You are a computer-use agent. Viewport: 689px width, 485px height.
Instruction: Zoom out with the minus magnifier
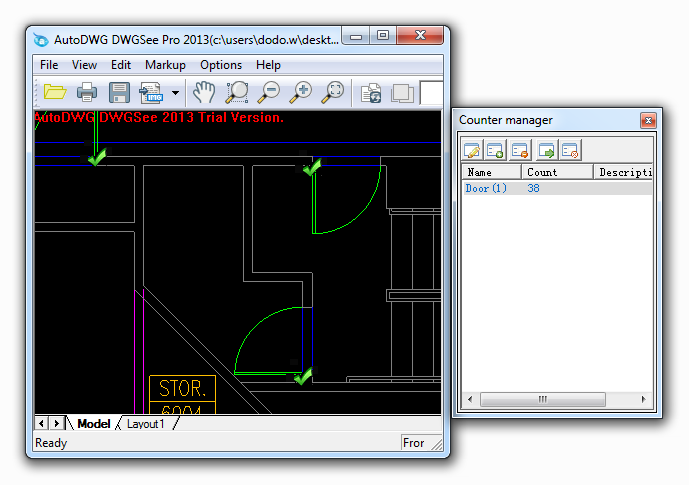[269, 92]
